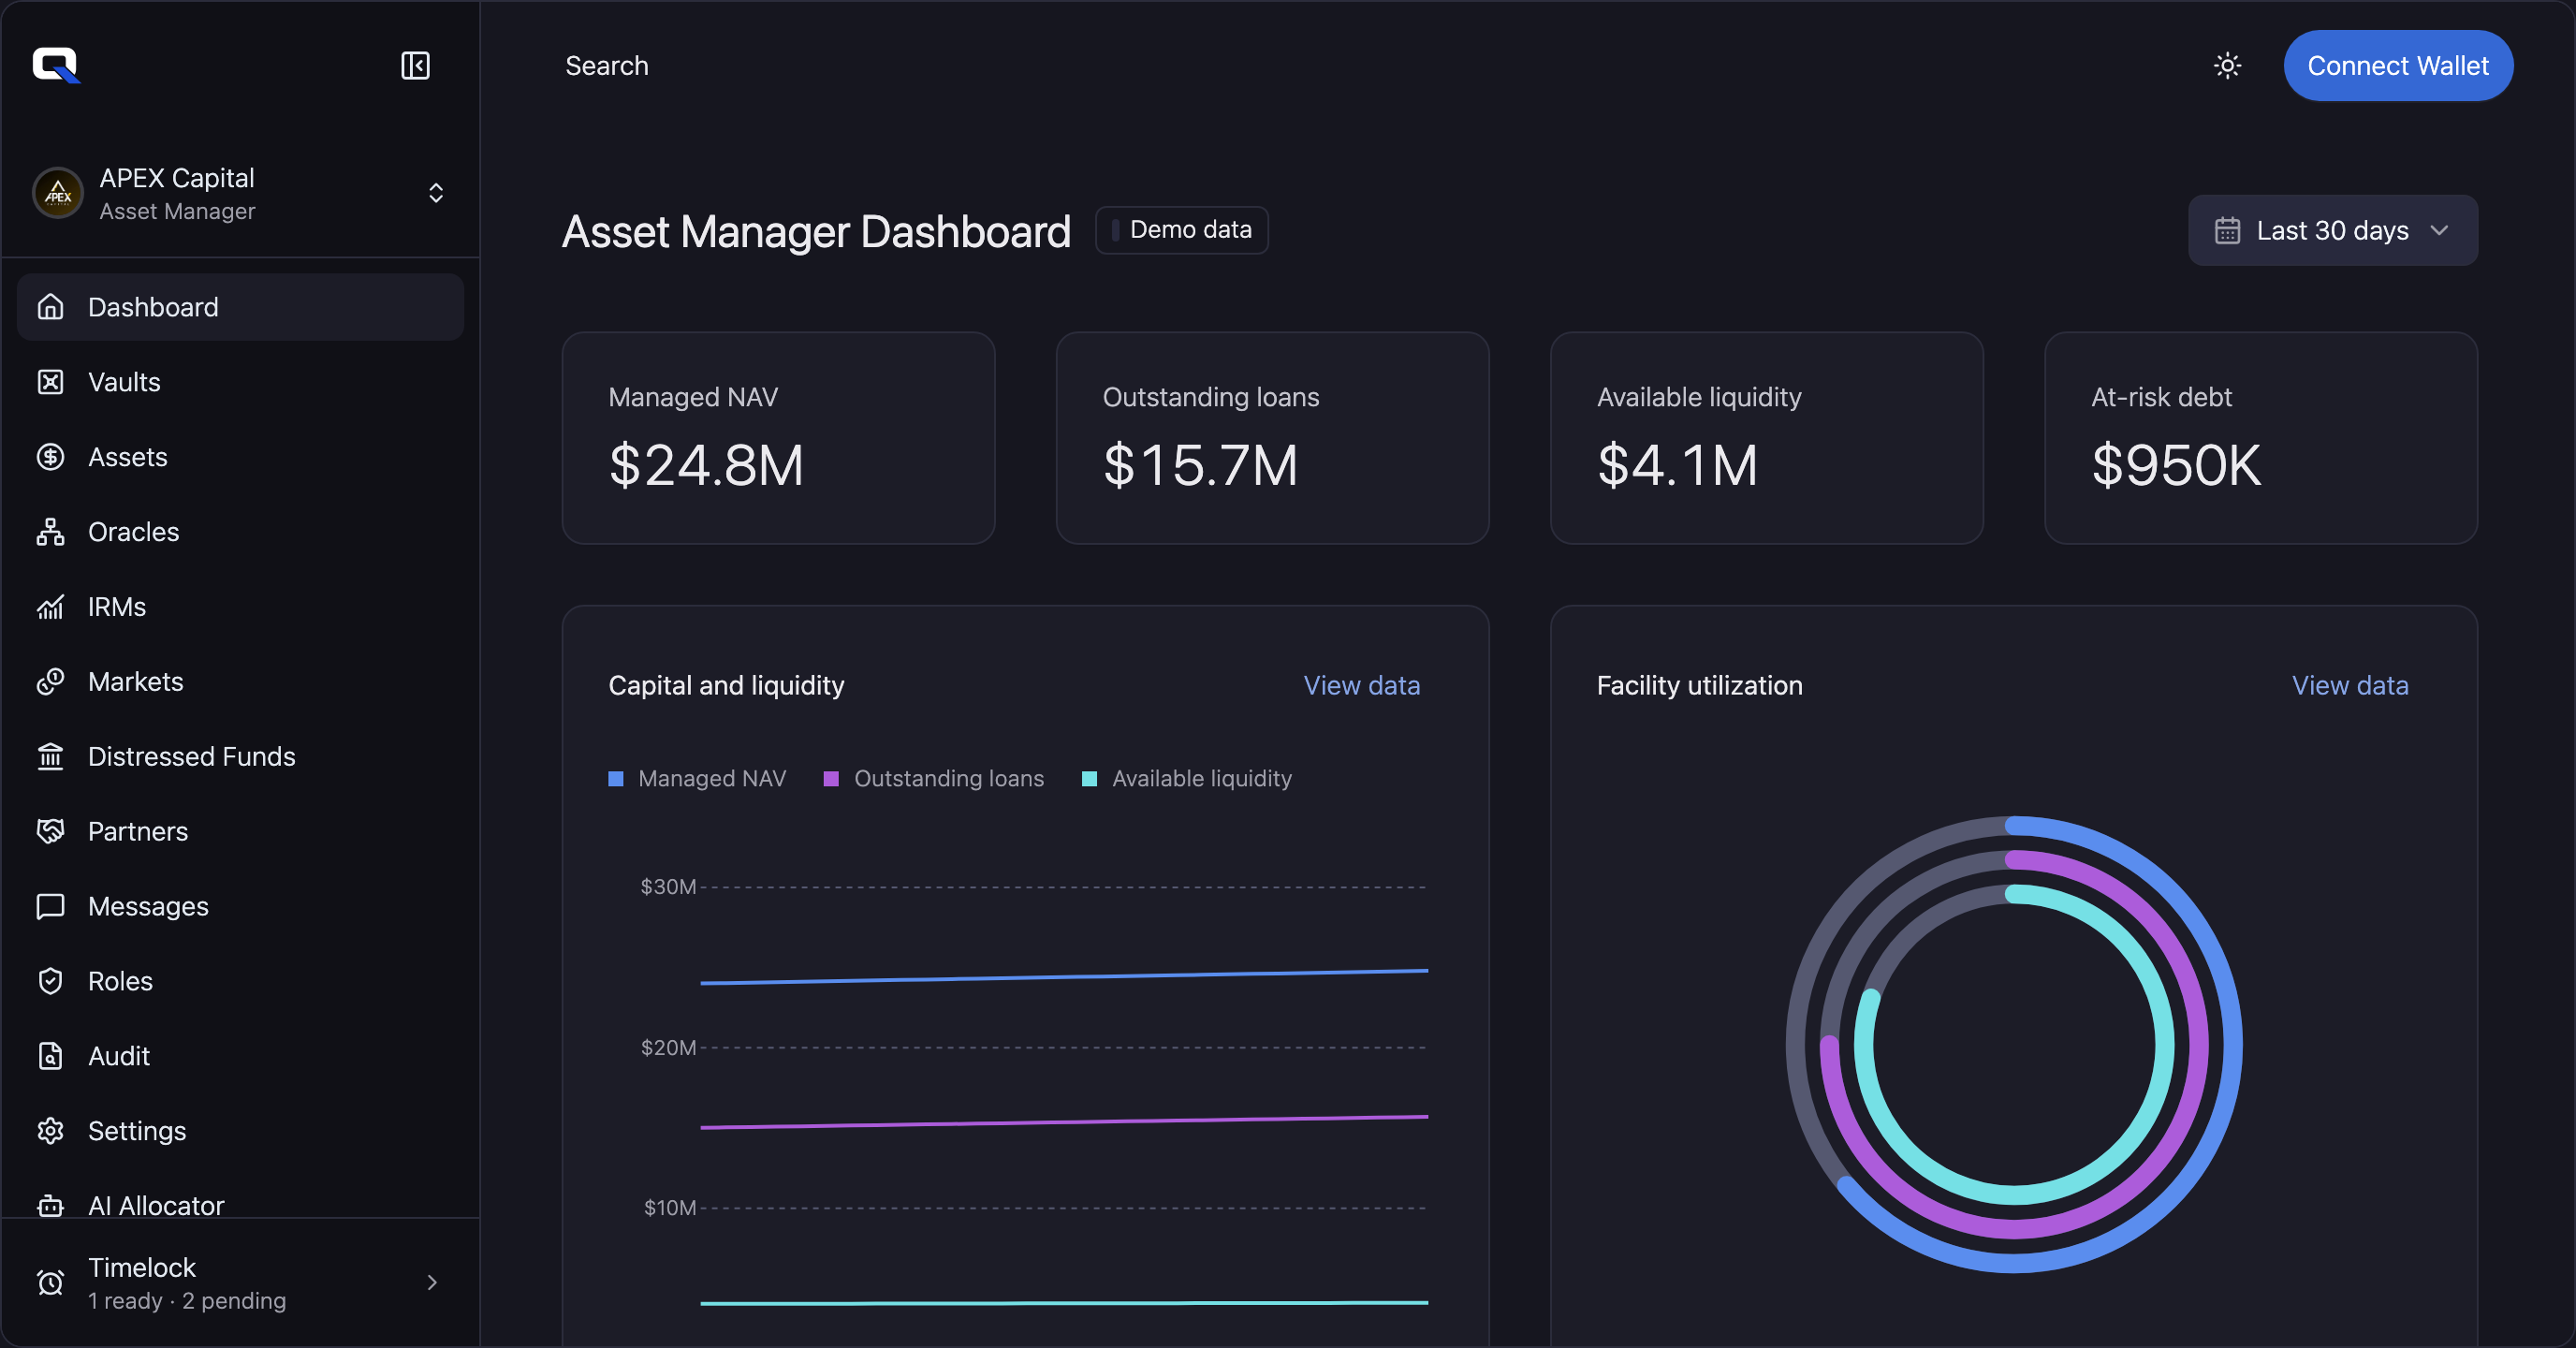Click the Distressed Funds bank icon
Image resolution: width=2576 pixels, height=1348 pixels.
click(51, 757)
